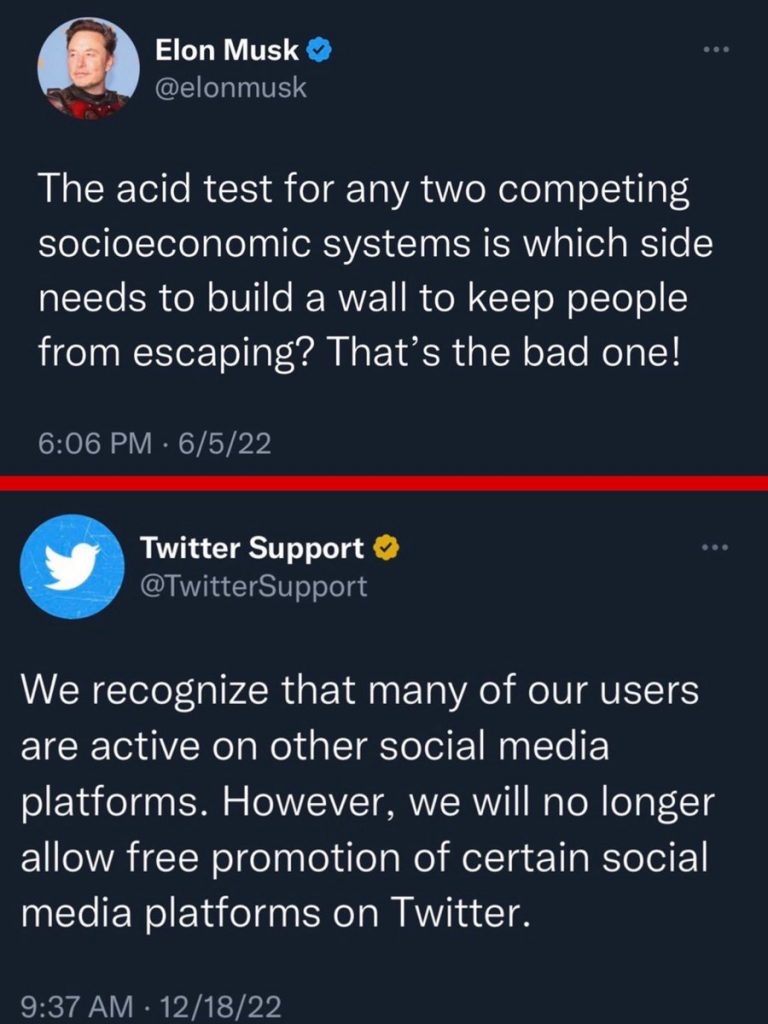Viewport: 768px width, 1024px height.
Task: Click "We recognize that many" tweet line
Action: pos(359,690)
